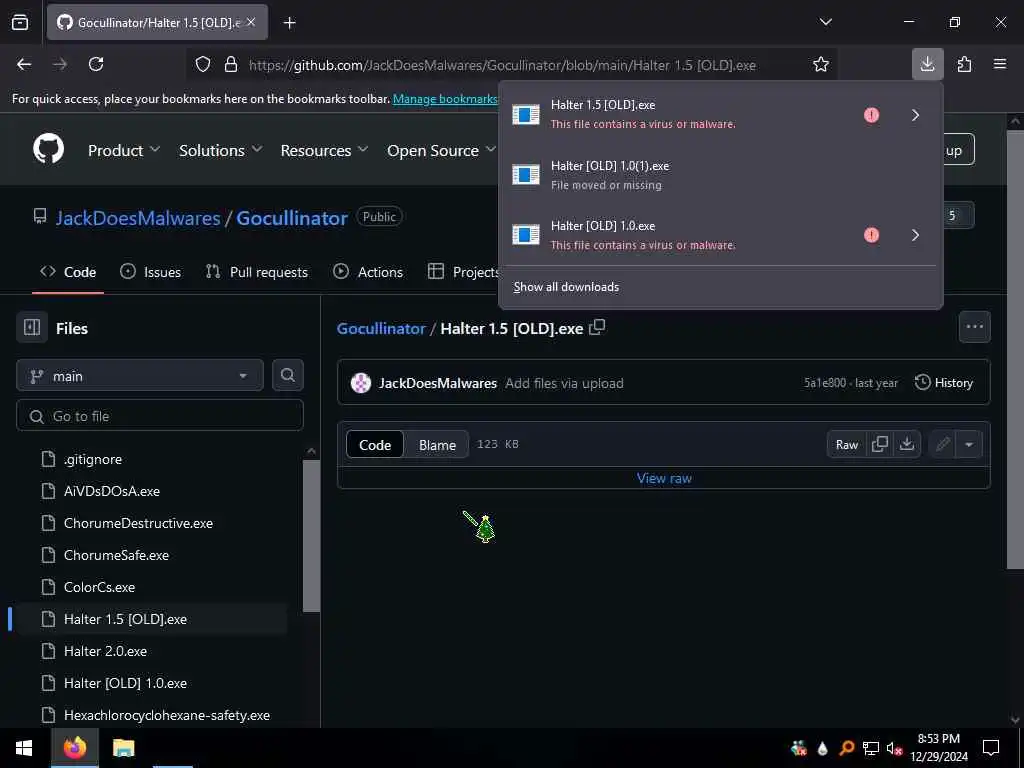Screen dimensions: 1024x768
Task: Open the Firefox extensions puzzle icon
Action: pyautogui.click(x=964, y=64)
